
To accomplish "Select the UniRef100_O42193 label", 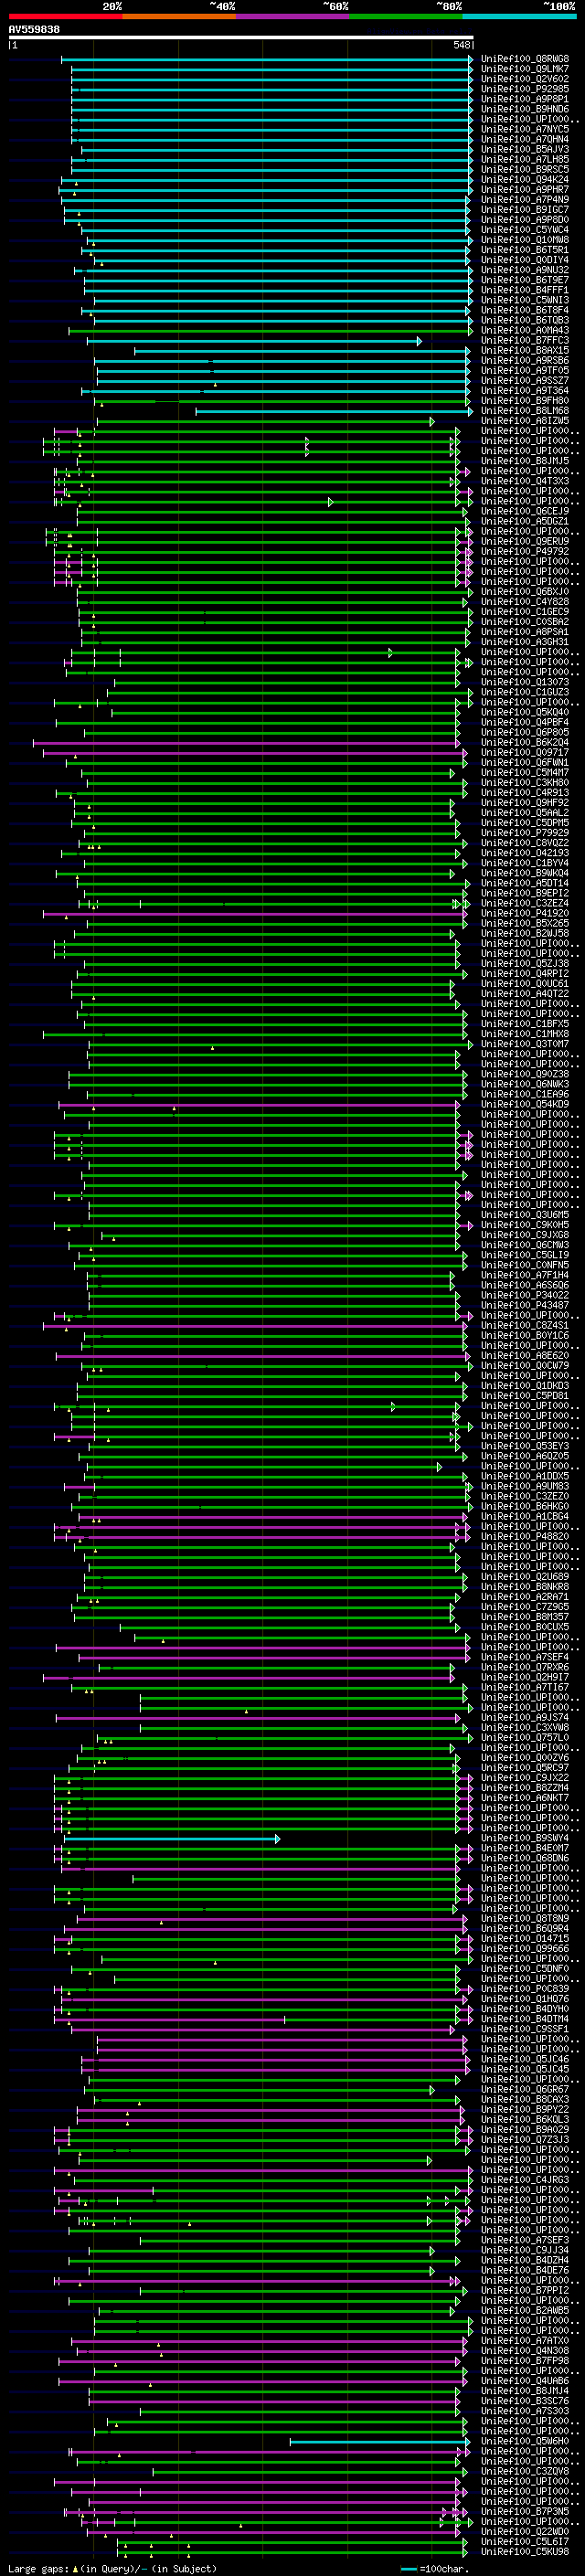I will coord(525,854).
